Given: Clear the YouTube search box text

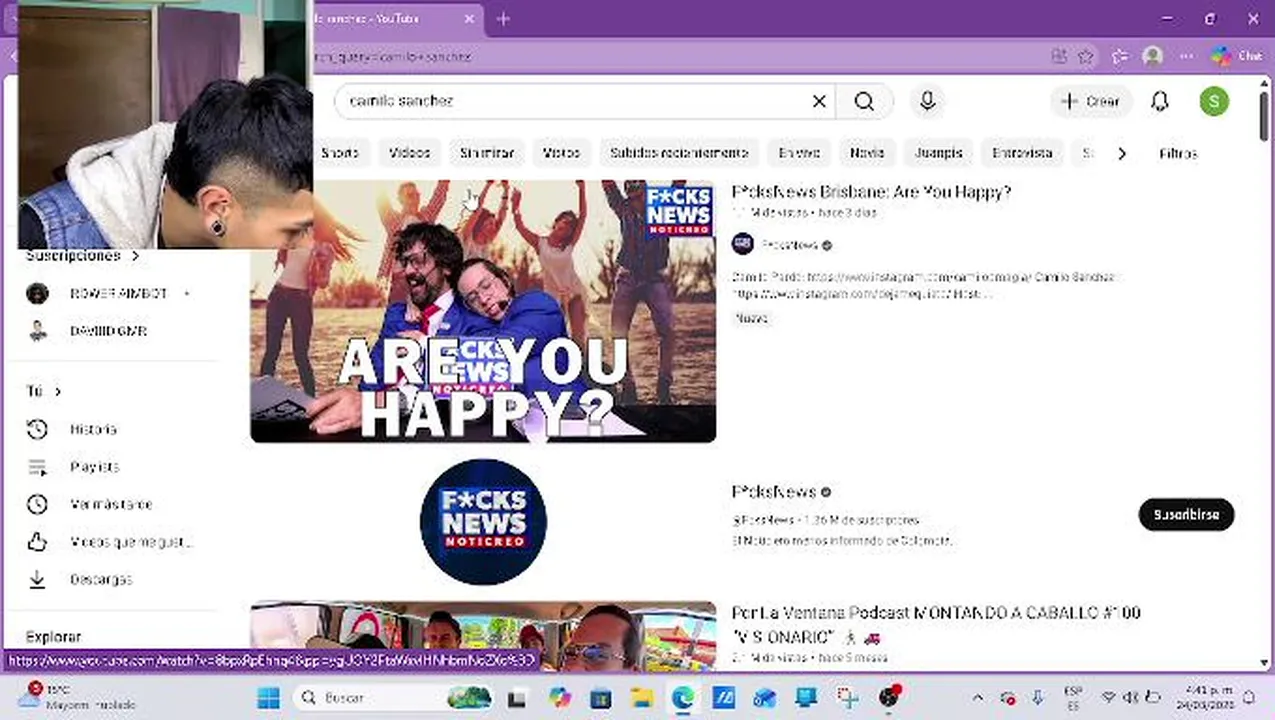Looking at the screenshot, I should tap(819, 101).
